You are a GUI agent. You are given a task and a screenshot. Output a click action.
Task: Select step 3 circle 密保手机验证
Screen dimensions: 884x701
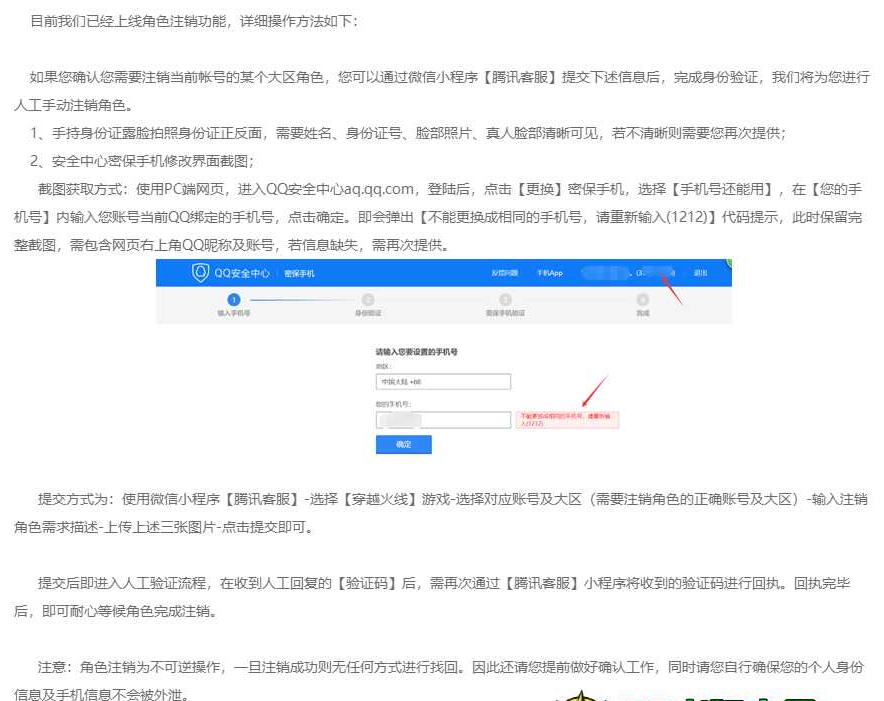click(x=506, y=299)
